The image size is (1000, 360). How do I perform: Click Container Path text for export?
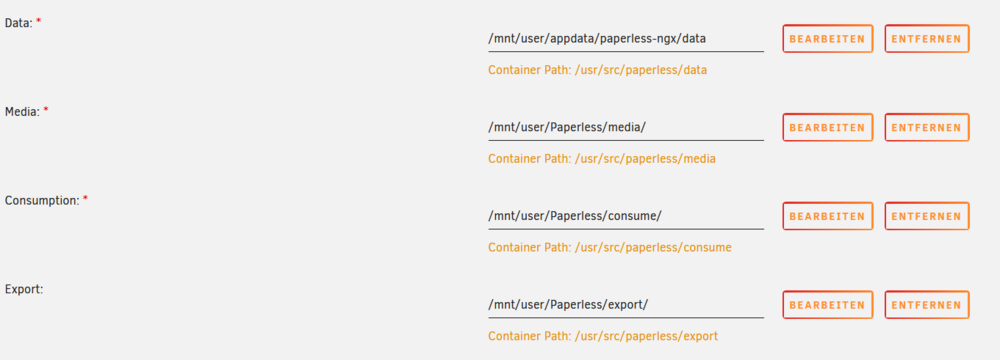603,336
